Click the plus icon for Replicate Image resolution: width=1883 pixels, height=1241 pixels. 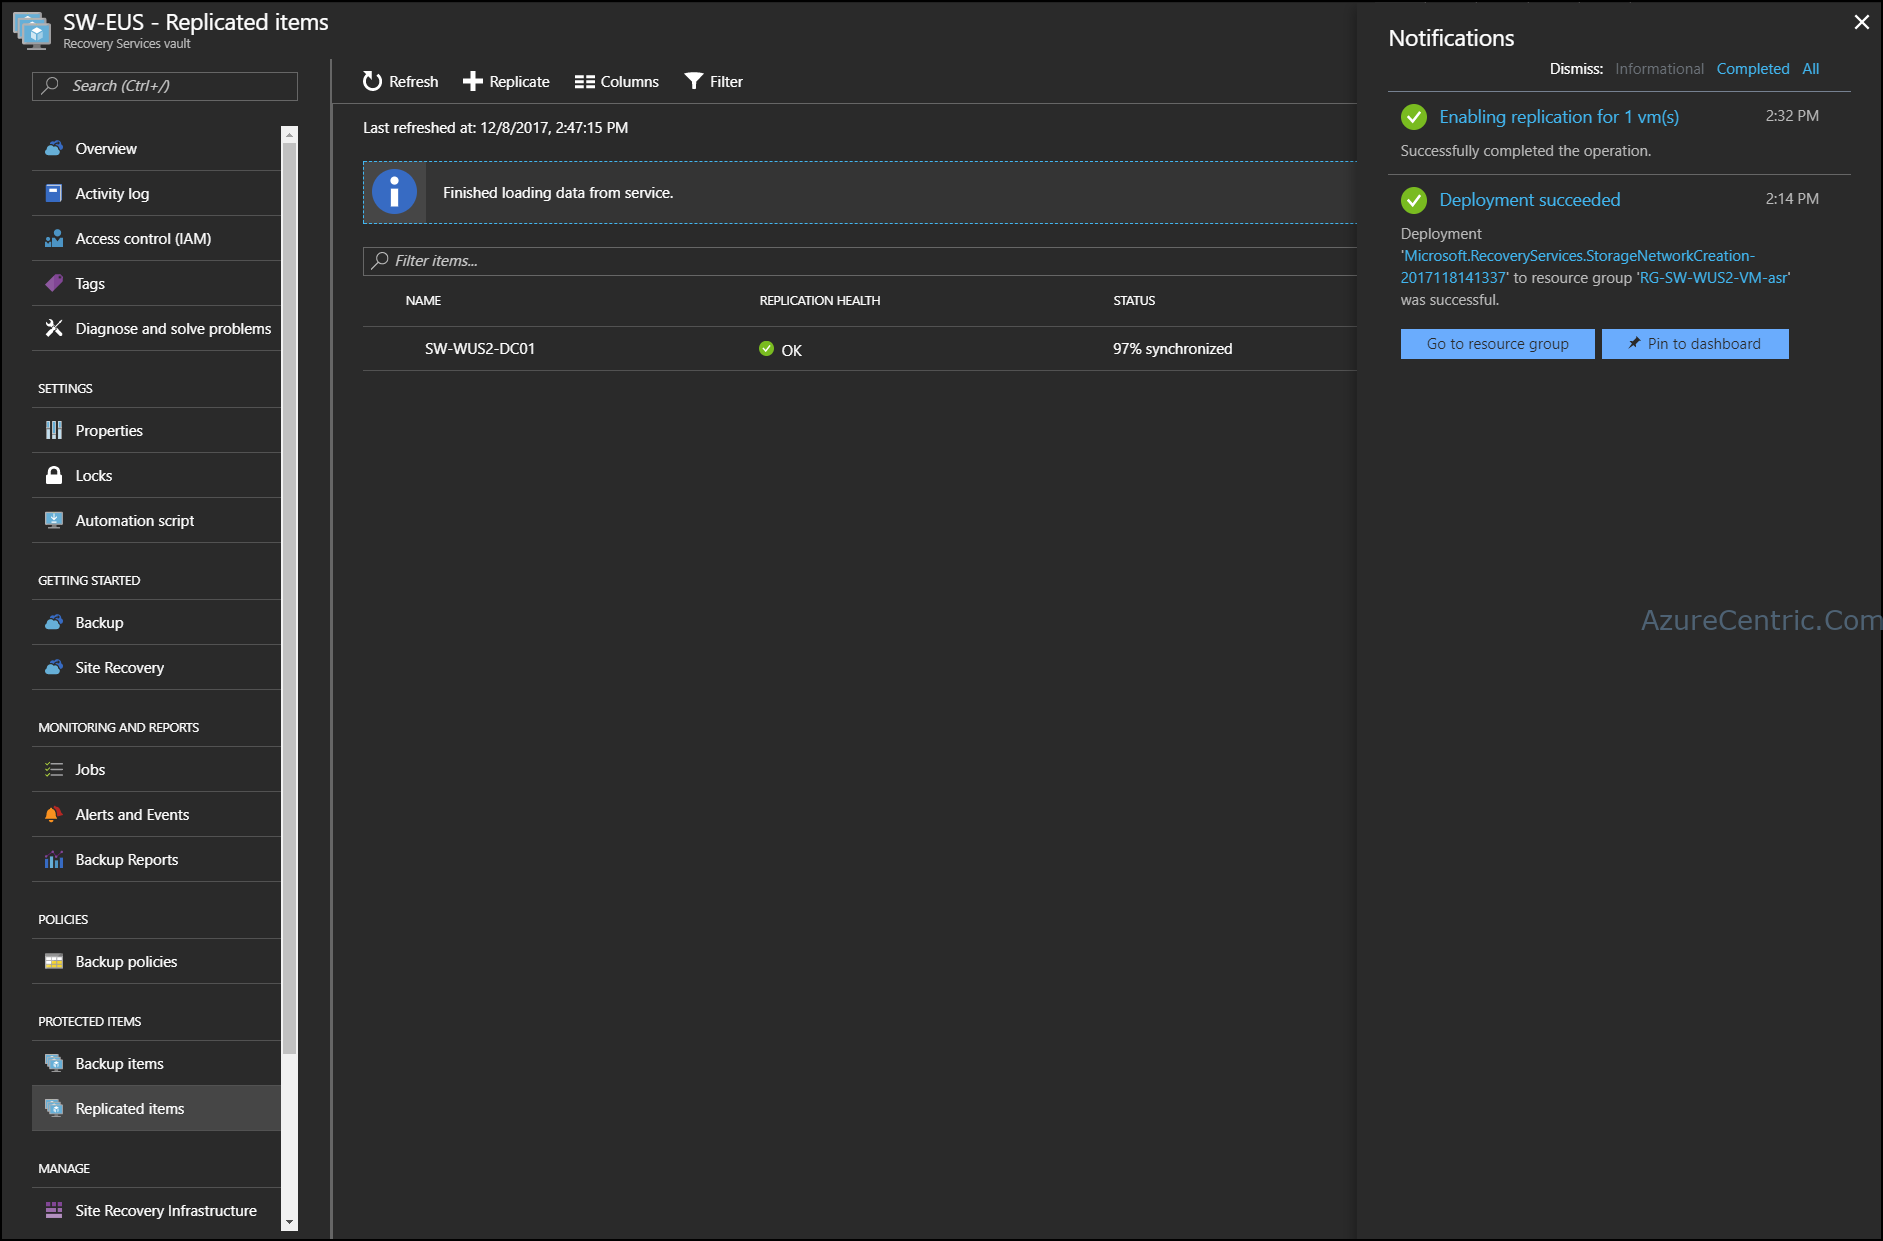pos(472,81)
